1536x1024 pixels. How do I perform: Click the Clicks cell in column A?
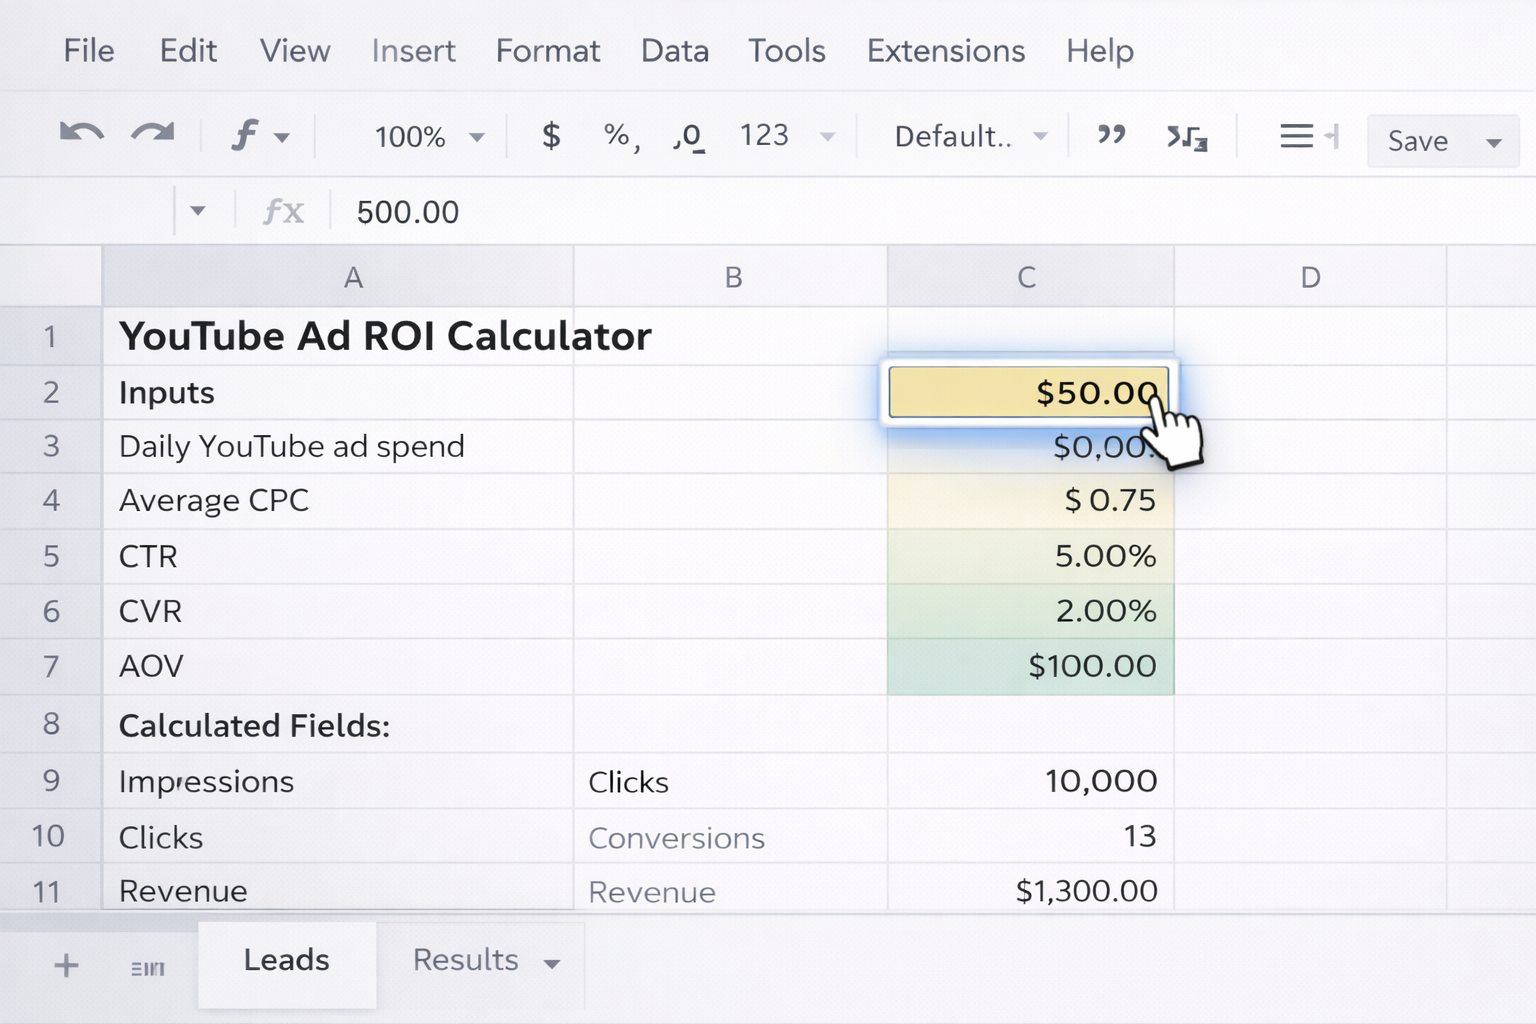coord(338,837)
